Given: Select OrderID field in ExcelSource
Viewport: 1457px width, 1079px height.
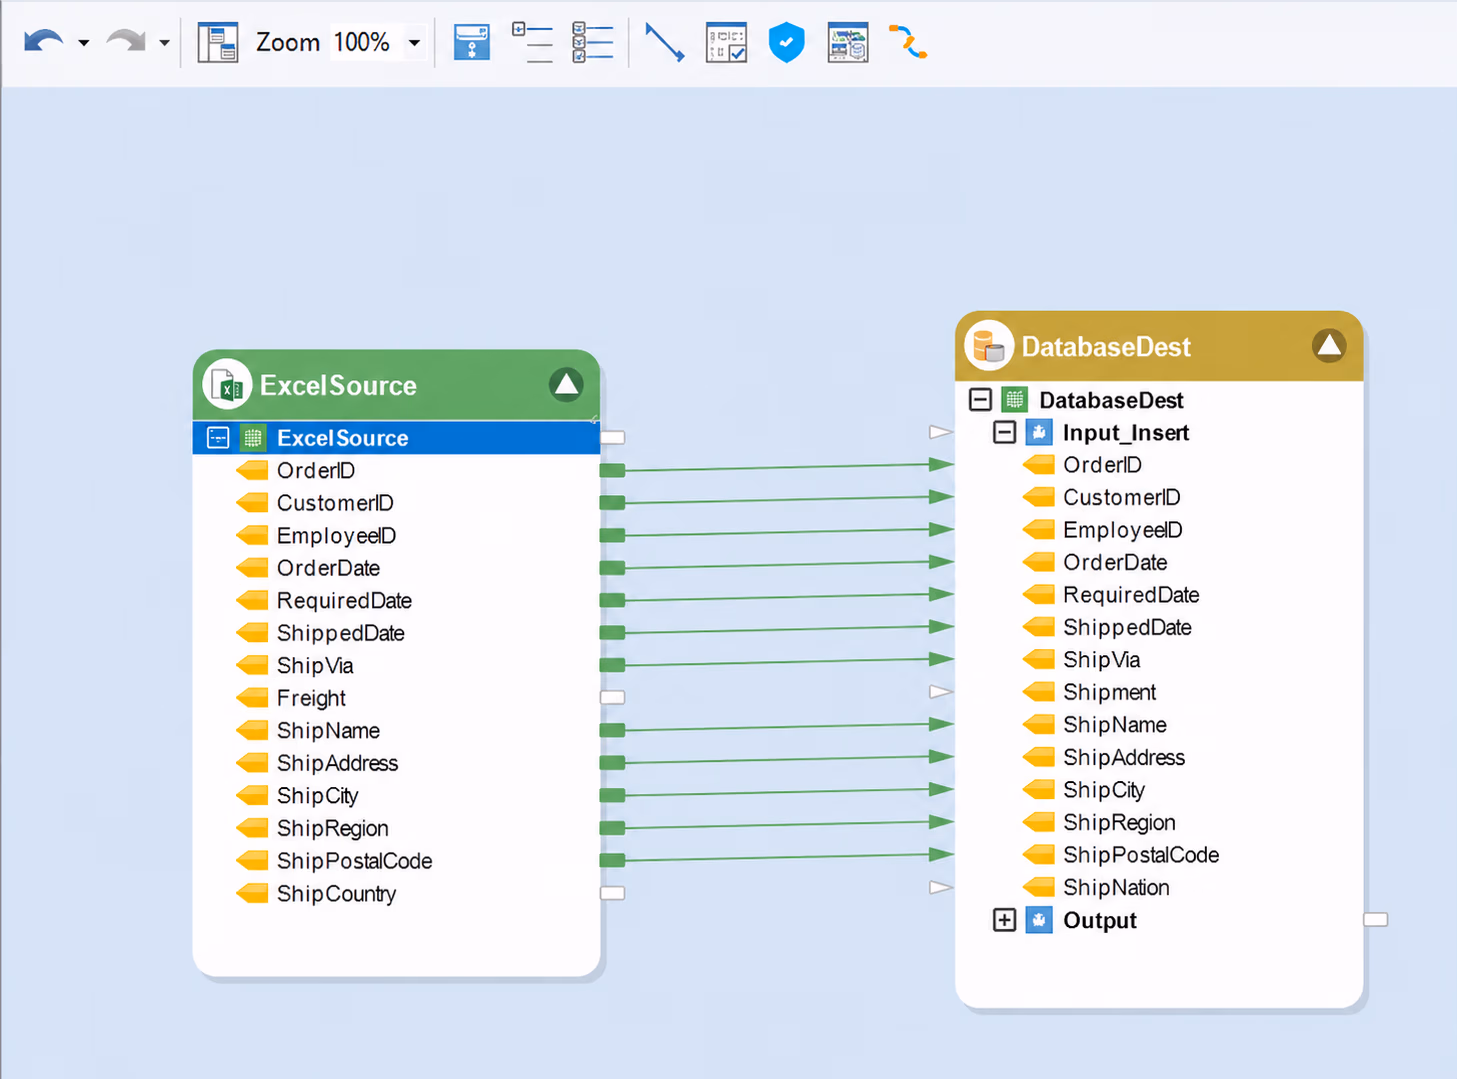Looking at the screenshot, I should click(316, 470).
